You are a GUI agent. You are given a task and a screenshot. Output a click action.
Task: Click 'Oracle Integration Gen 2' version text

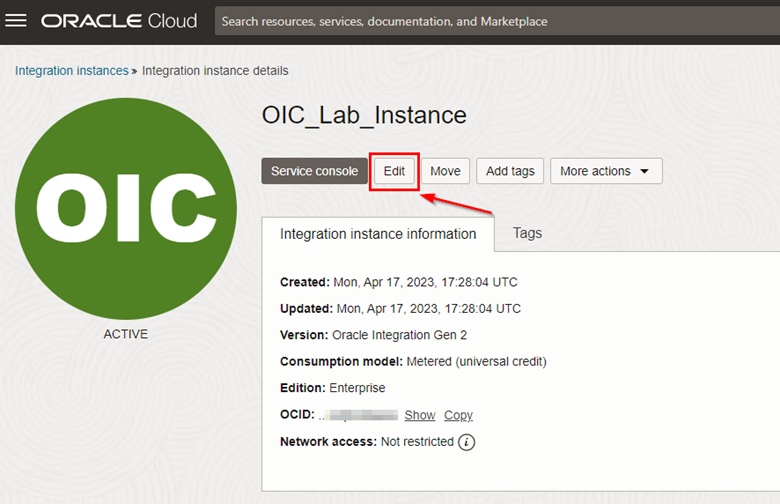tap(399, 335)
